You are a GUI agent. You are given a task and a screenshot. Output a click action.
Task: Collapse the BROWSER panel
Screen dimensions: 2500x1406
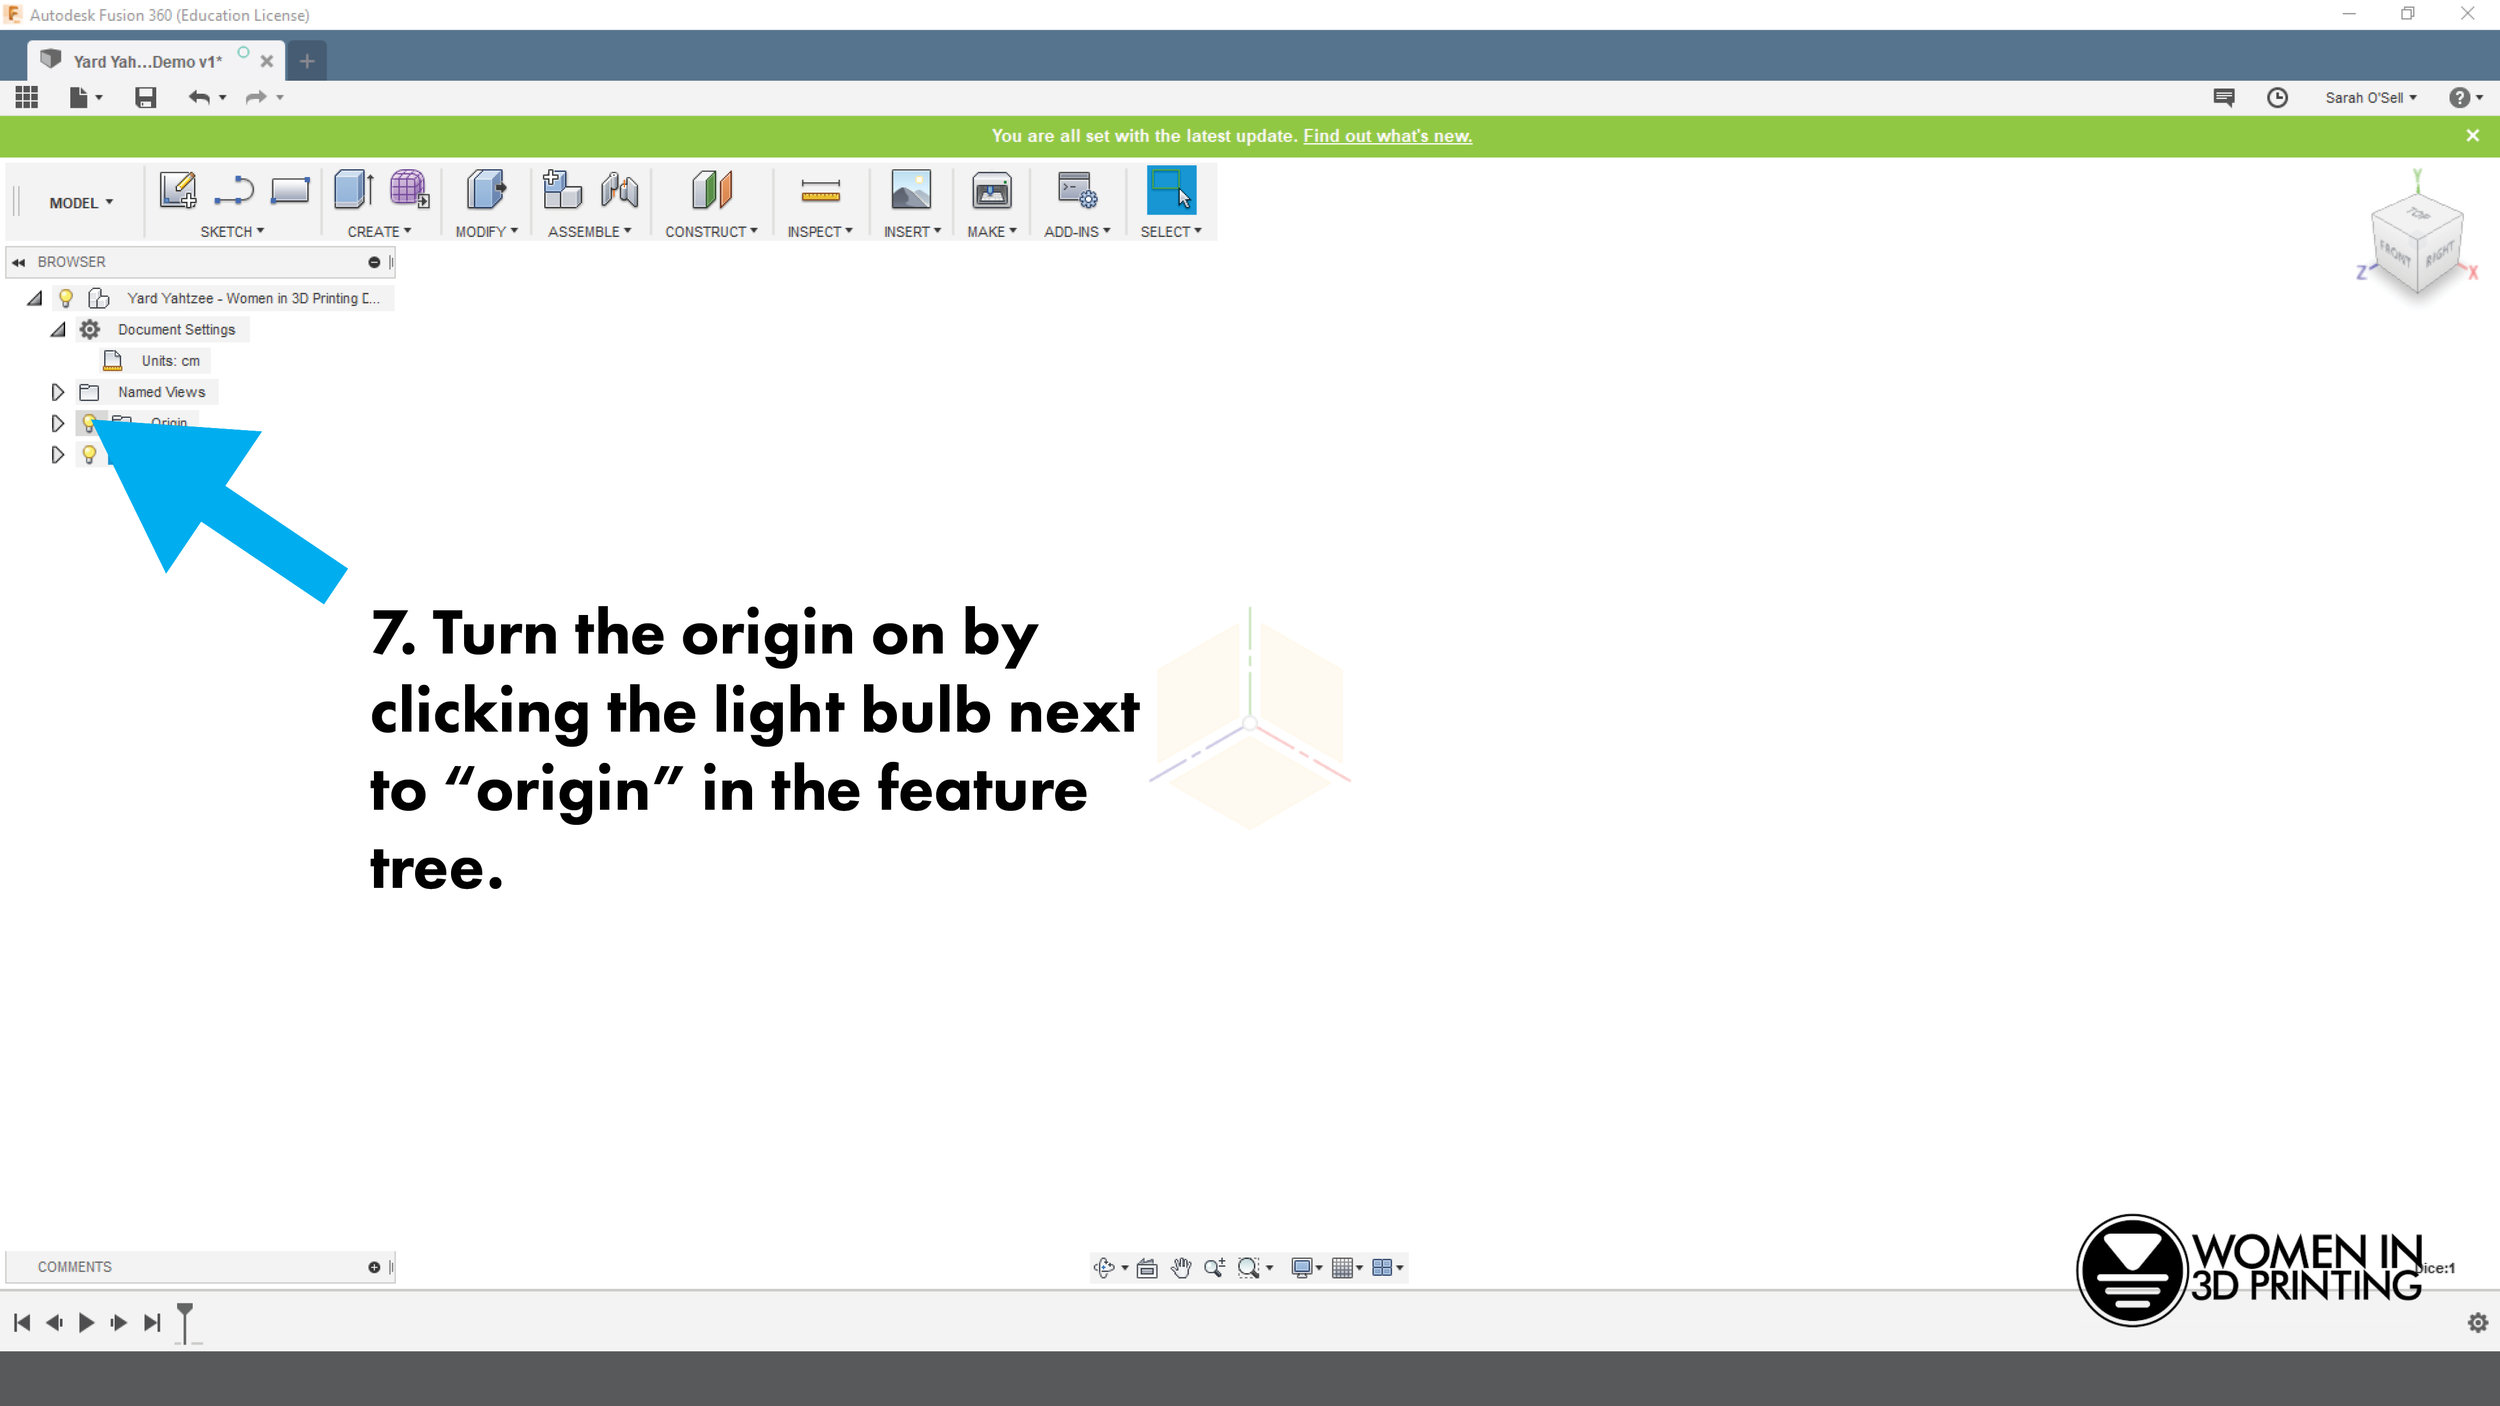click(18, 262)
